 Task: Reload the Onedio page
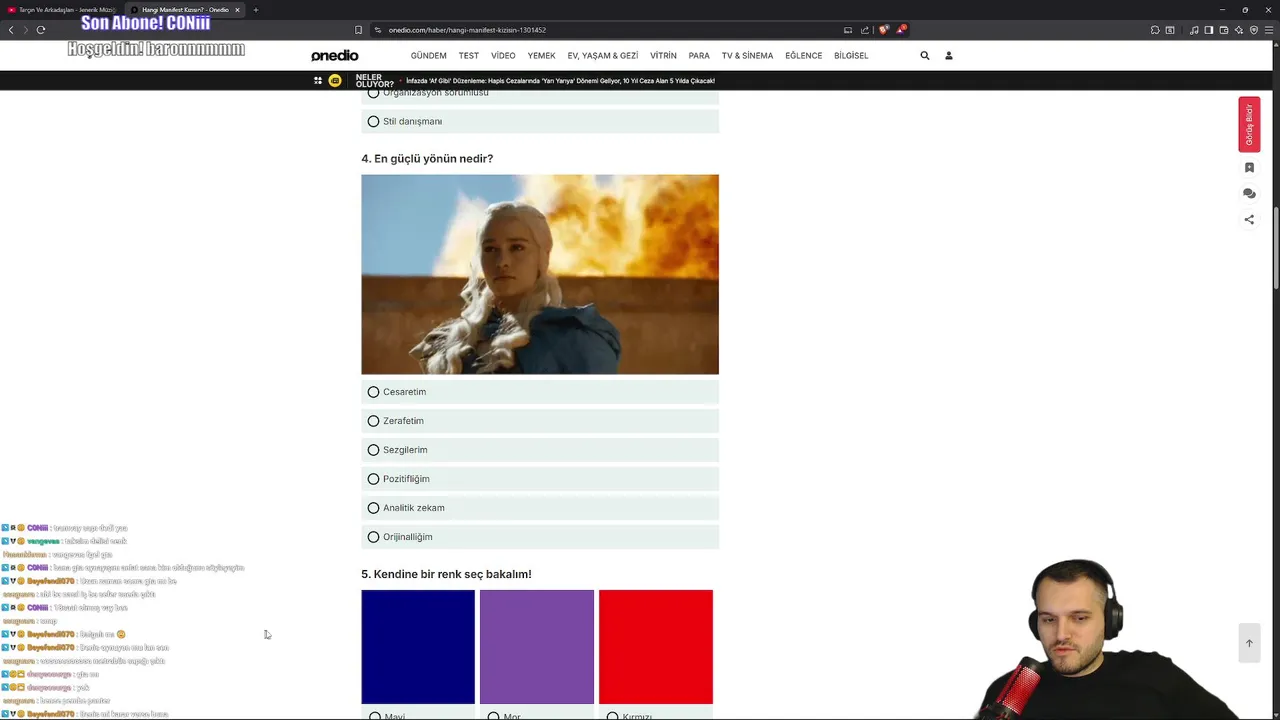[x=41, y=30]
